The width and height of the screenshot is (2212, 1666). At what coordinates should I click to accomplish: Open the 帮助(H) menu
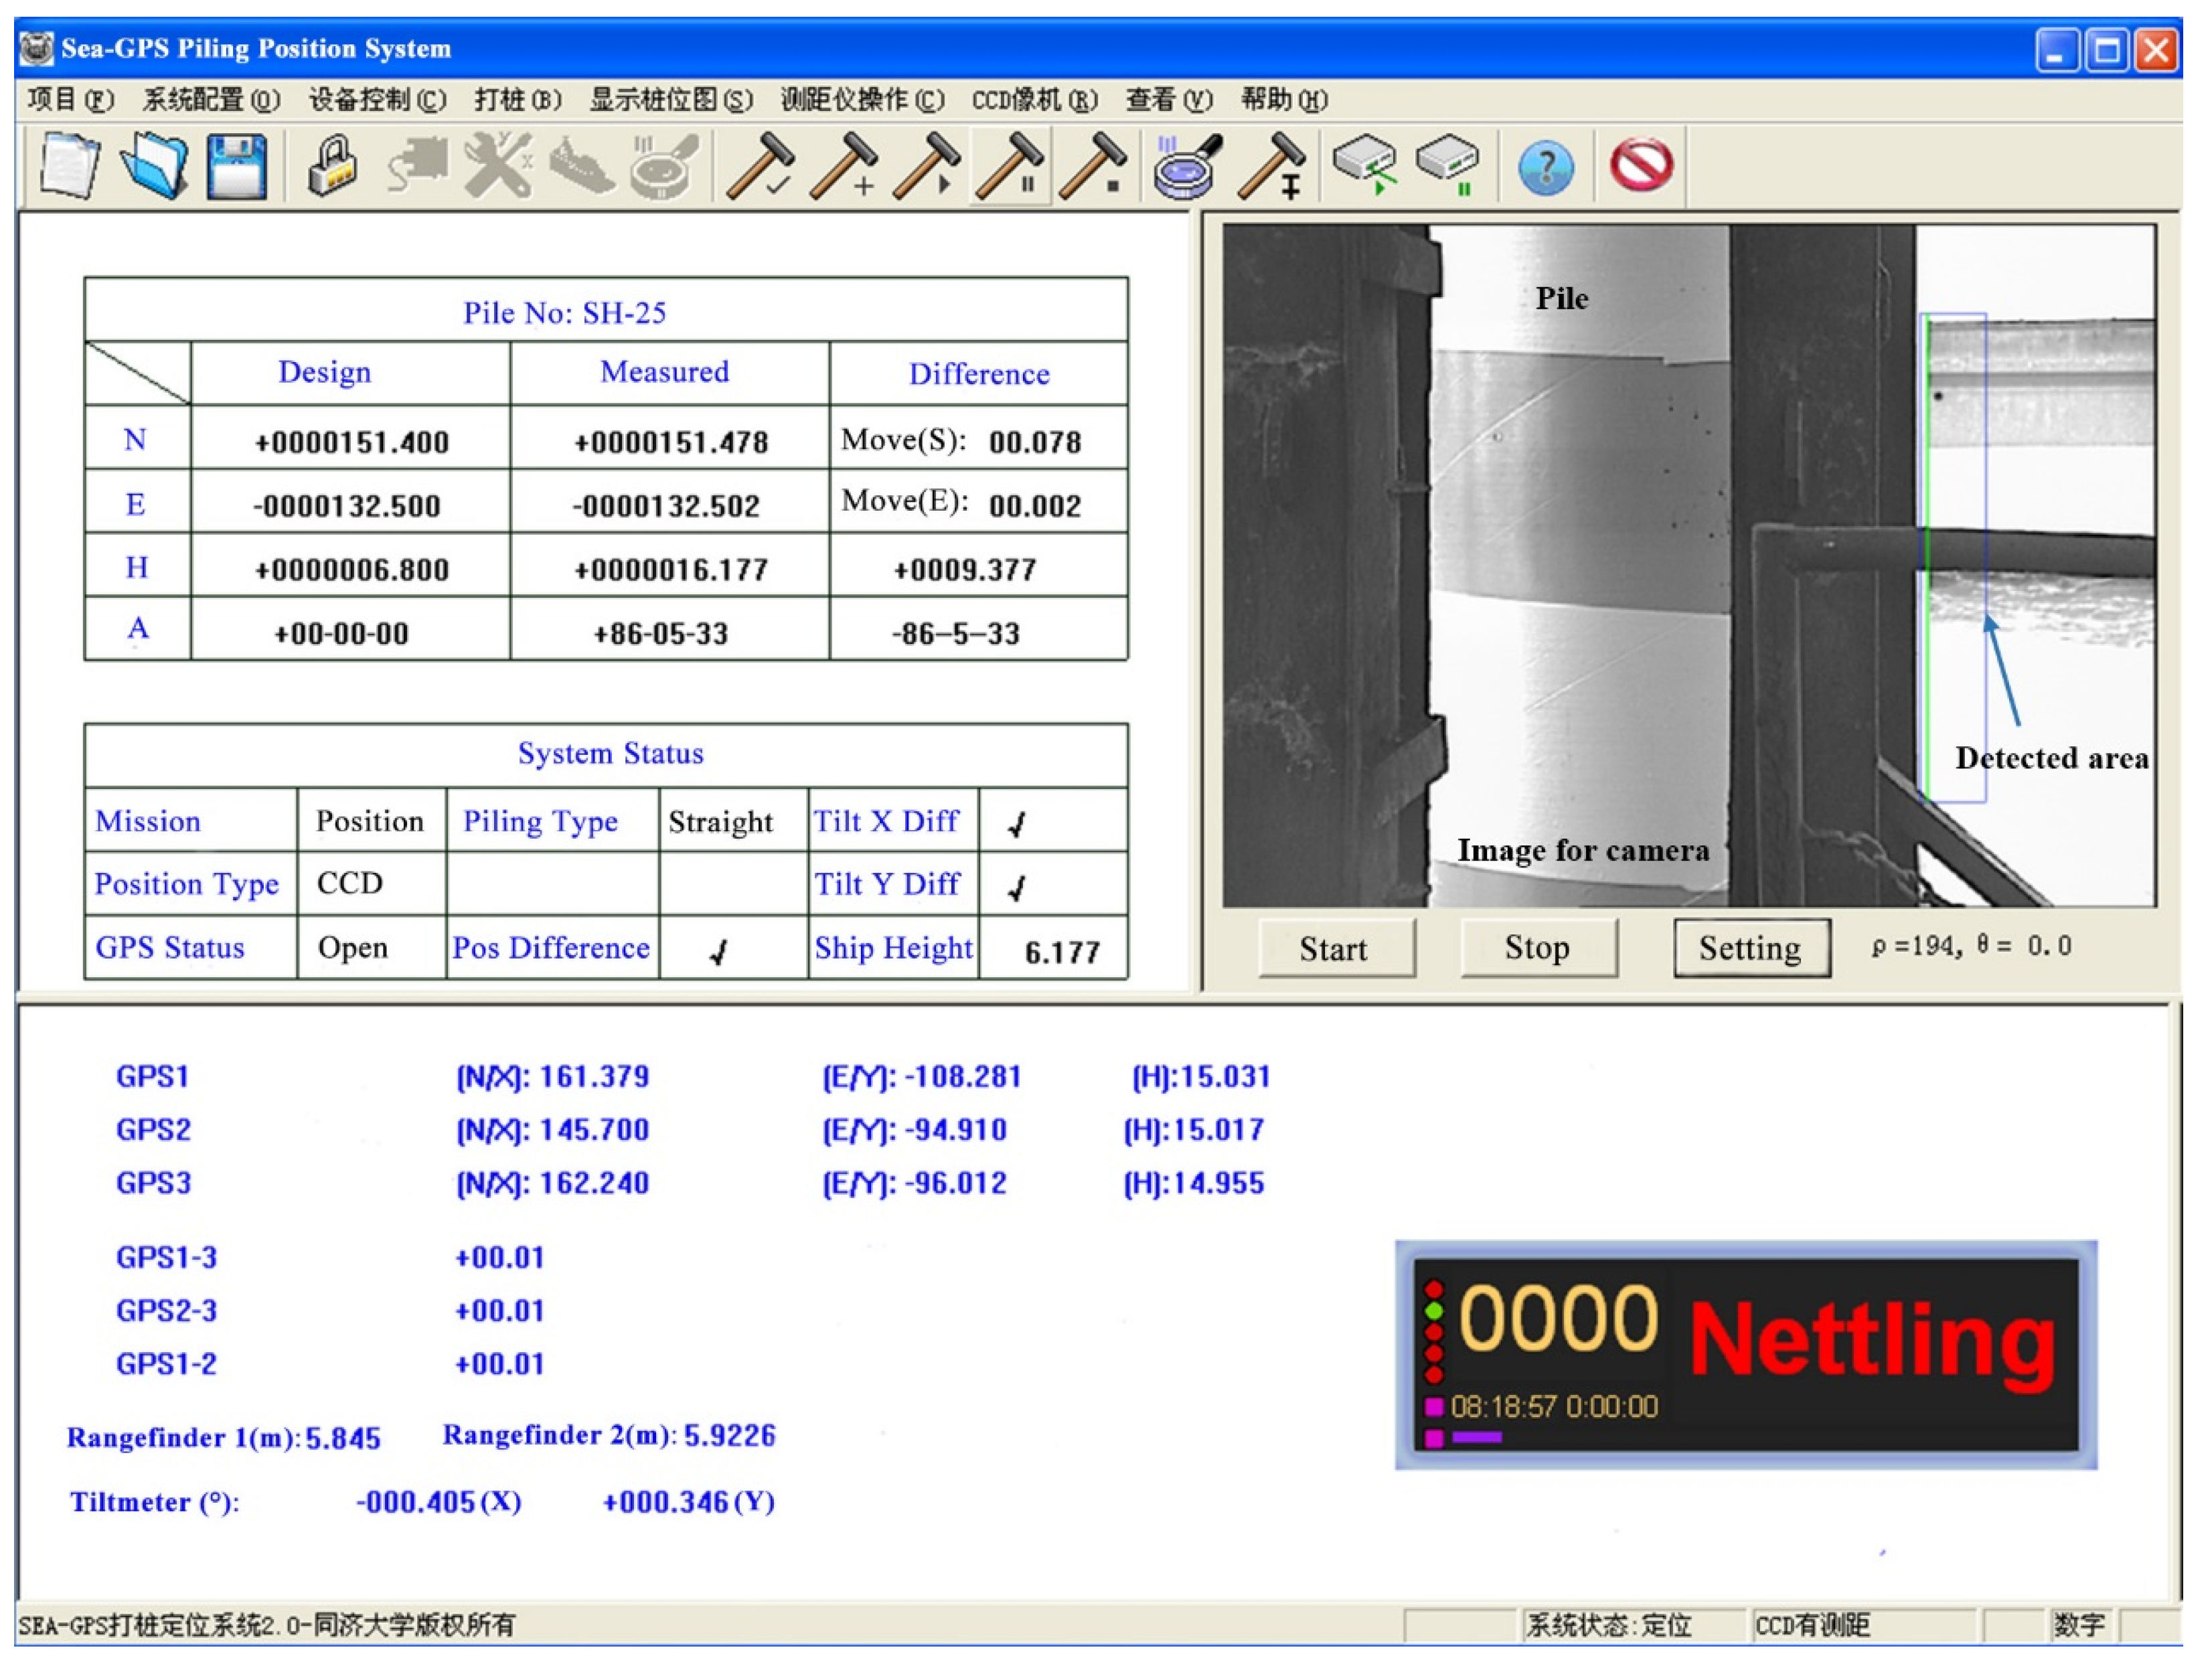pos(1284,100)
